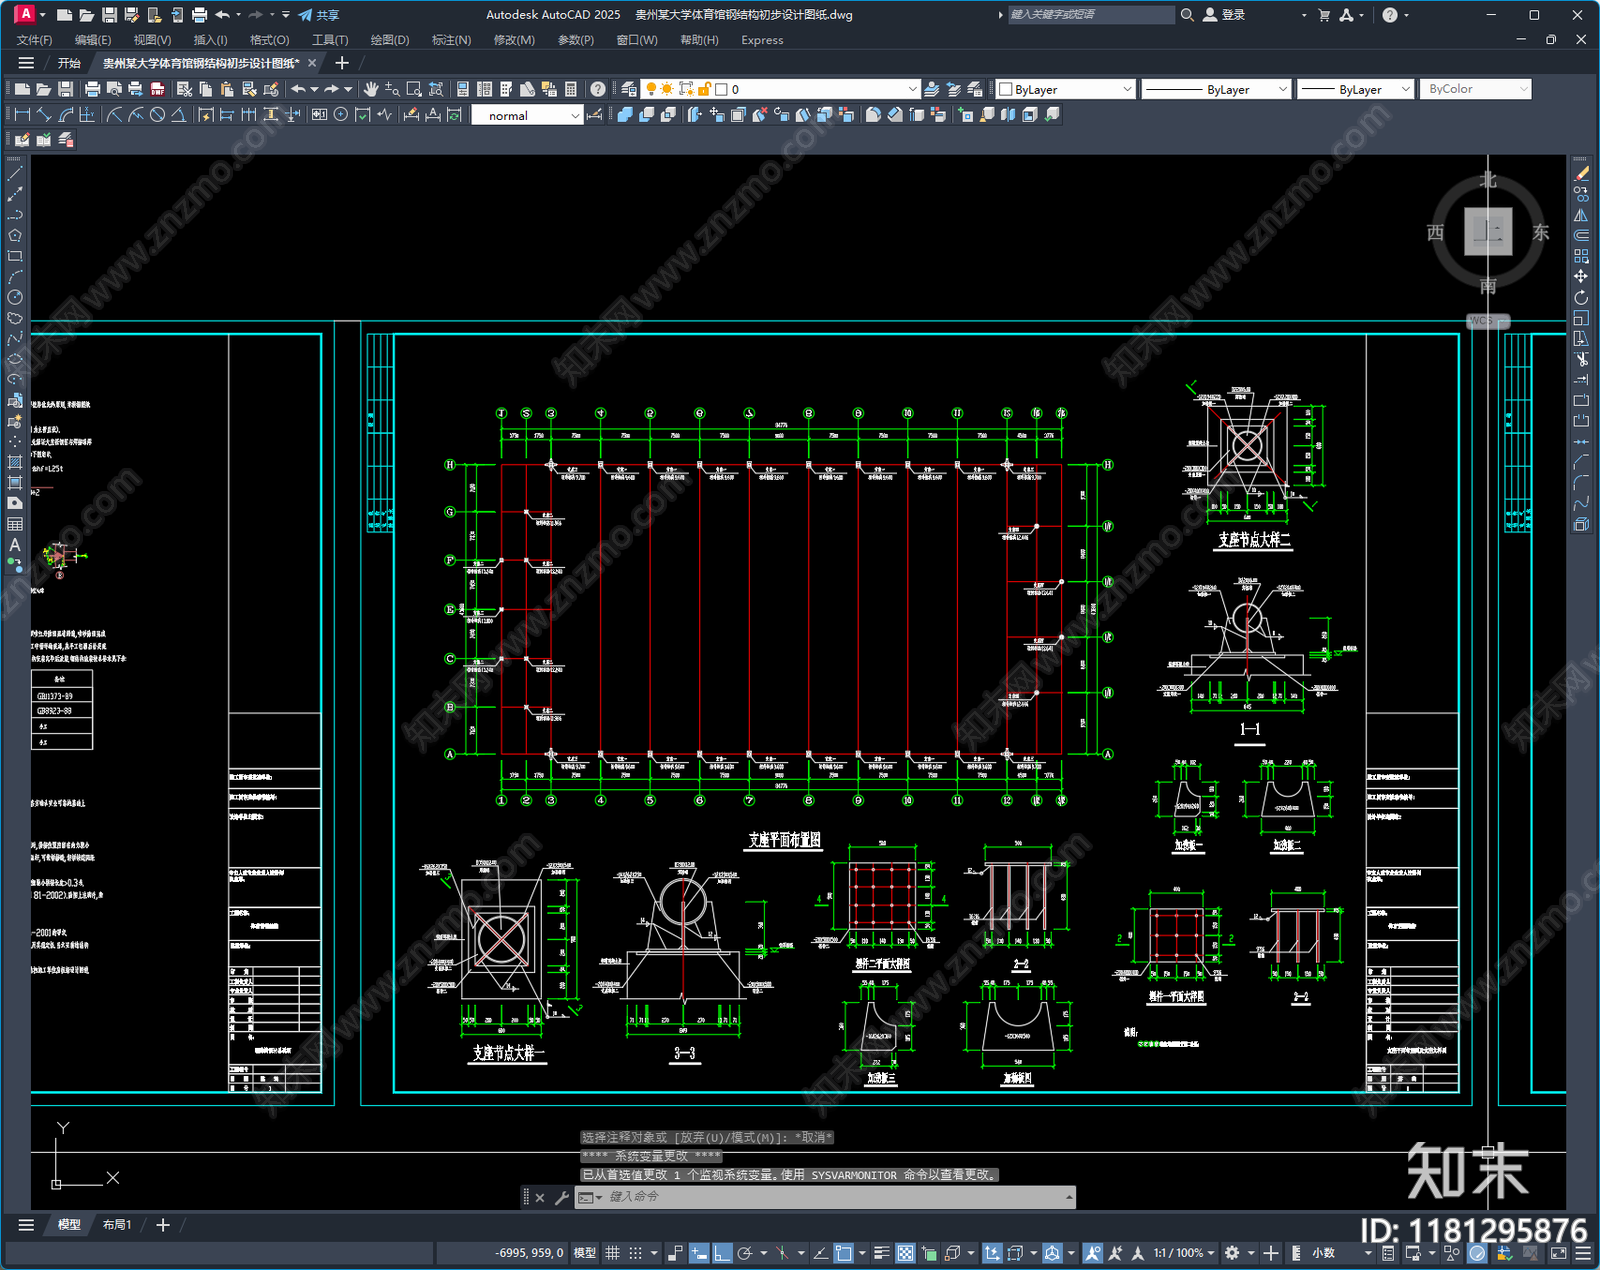This screenshot has height=1270, width=1600.
Task: Toggle Ortho mode in status bar
Action: 722,1253
